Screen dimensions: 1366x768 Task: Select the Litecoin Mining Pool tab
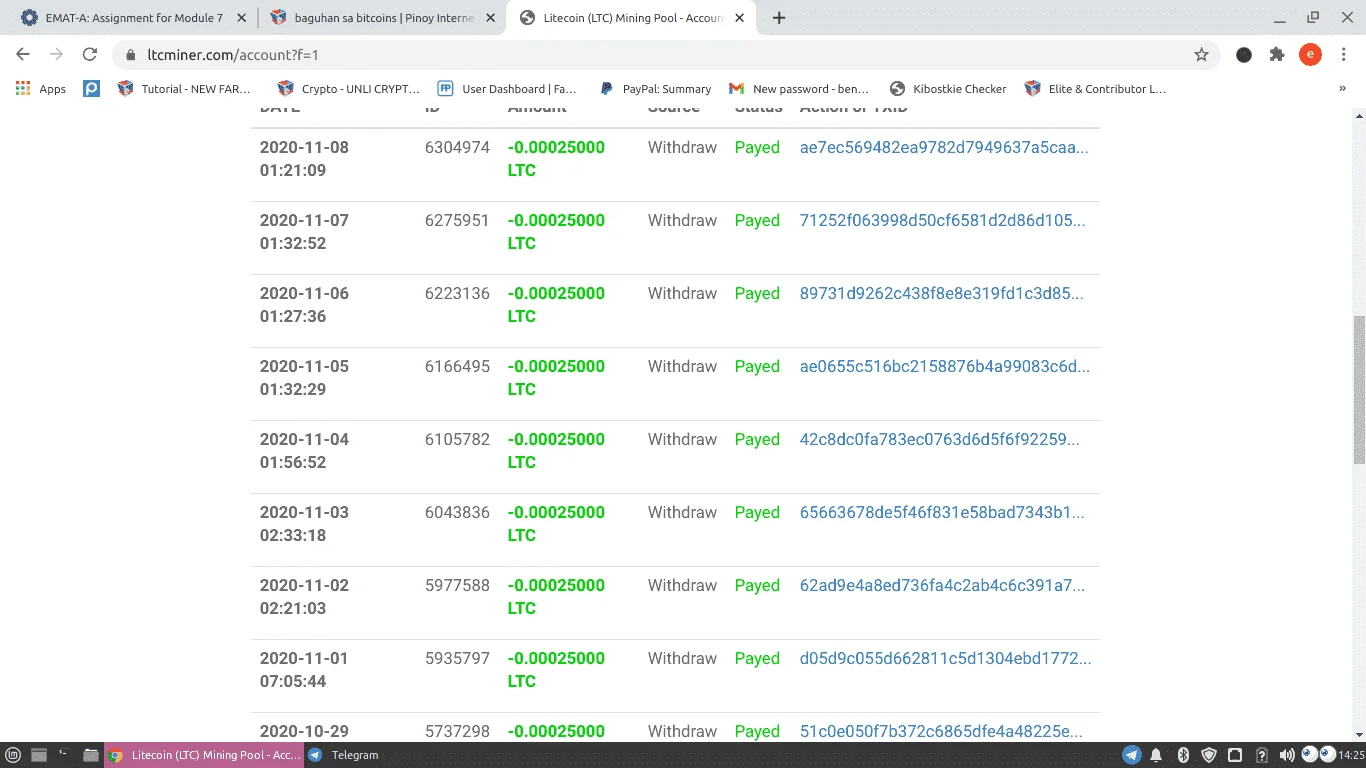(632, 18)
